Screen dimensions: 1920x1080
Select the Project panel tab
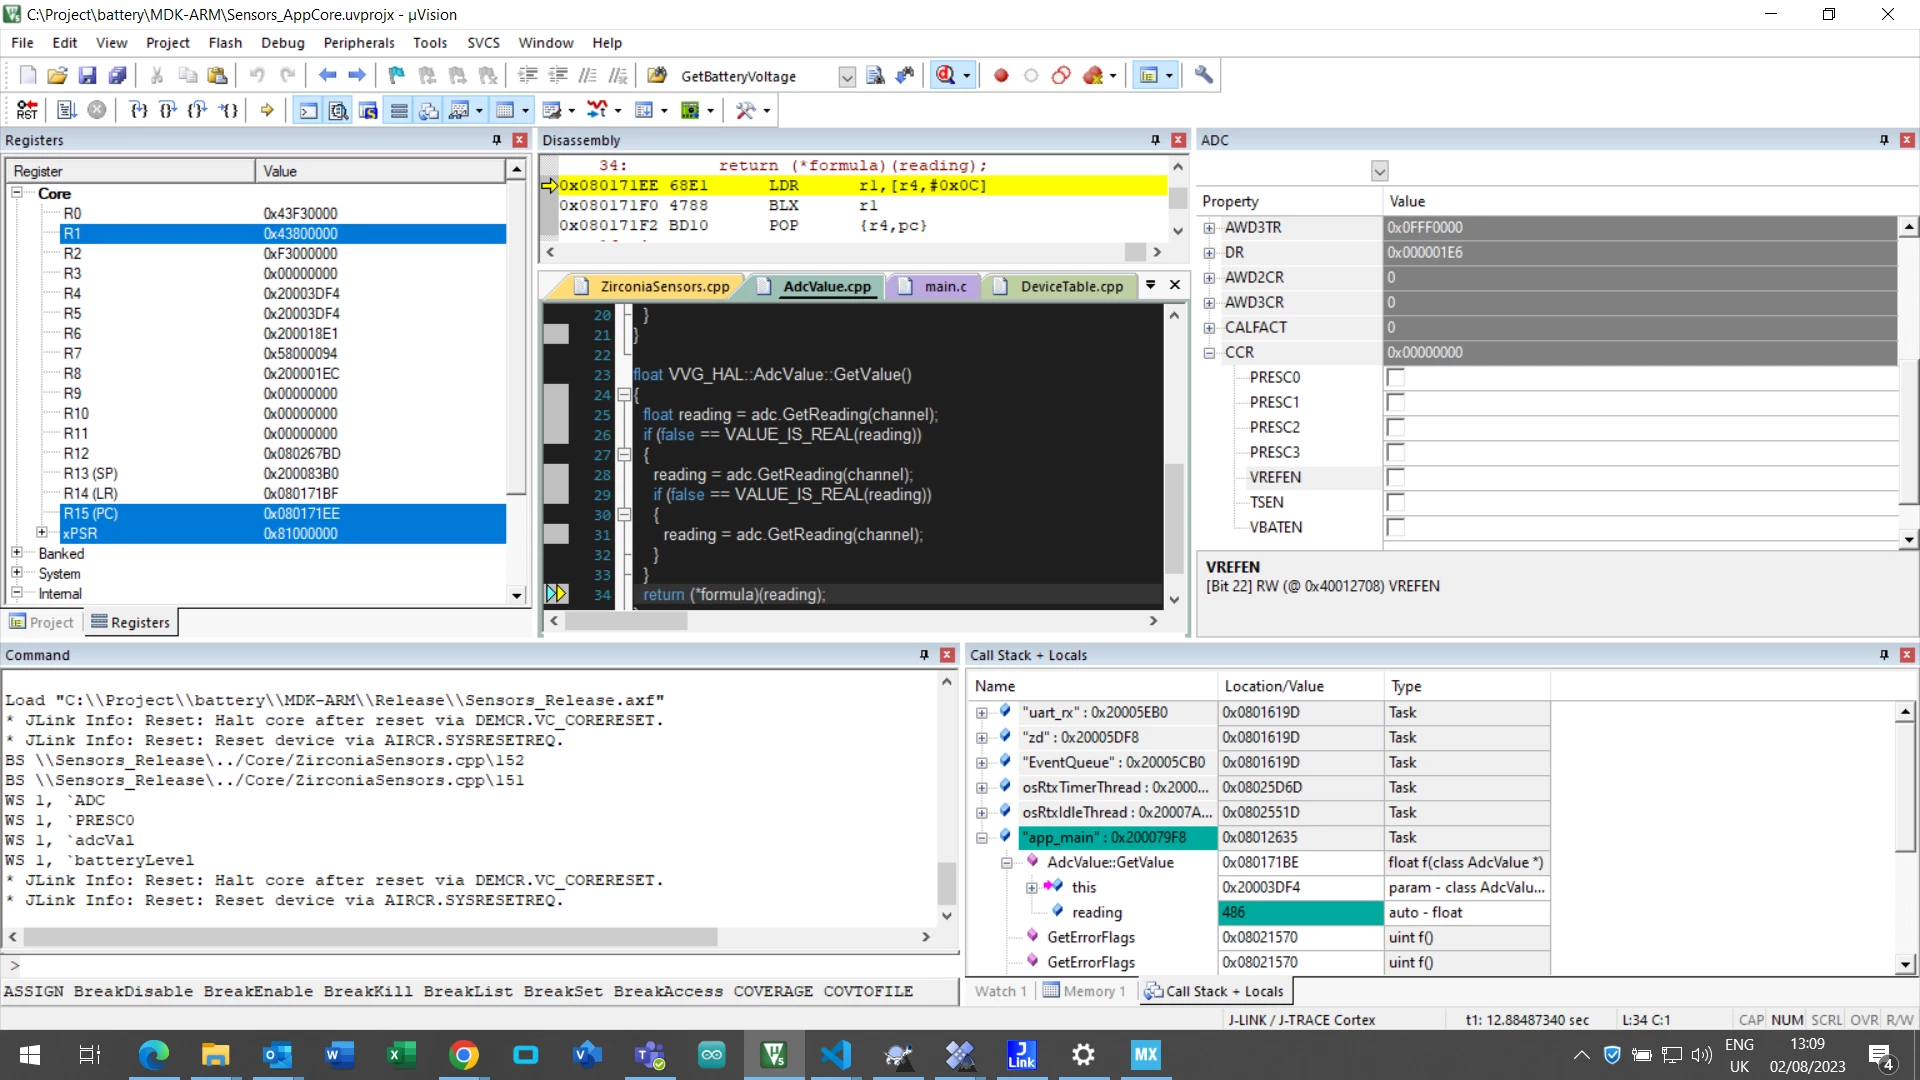coord(42,622)
